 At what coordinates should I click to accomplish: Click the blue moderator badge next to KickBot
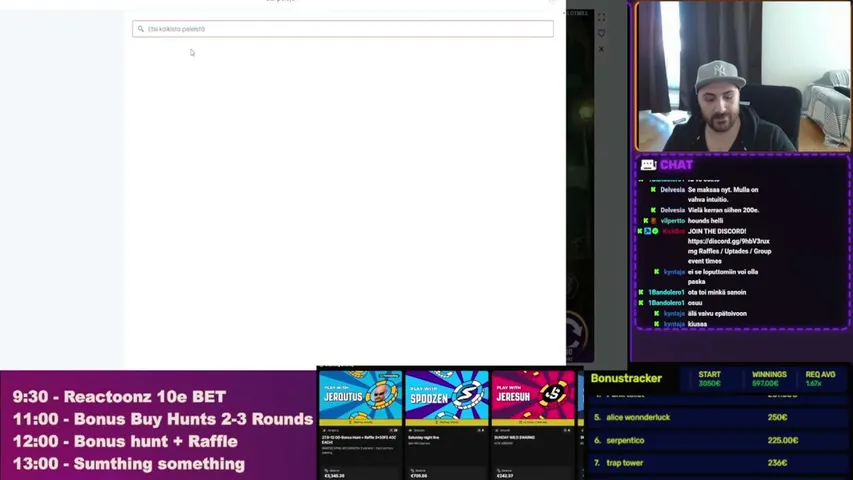(x=647, y=231)
